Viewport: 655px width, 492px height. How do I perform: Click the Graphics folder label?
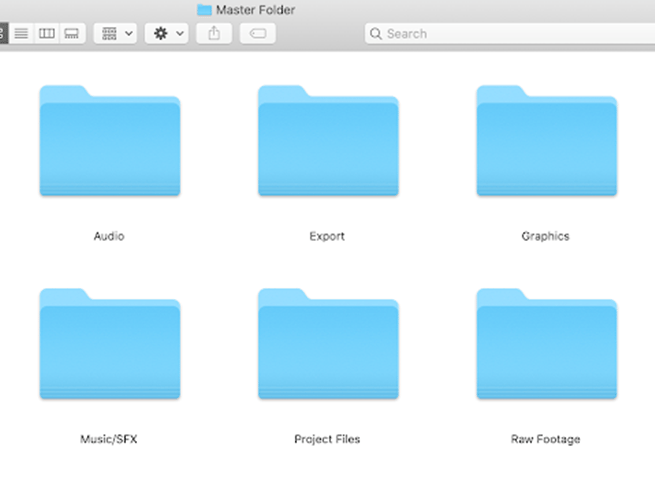click(546, 236)
